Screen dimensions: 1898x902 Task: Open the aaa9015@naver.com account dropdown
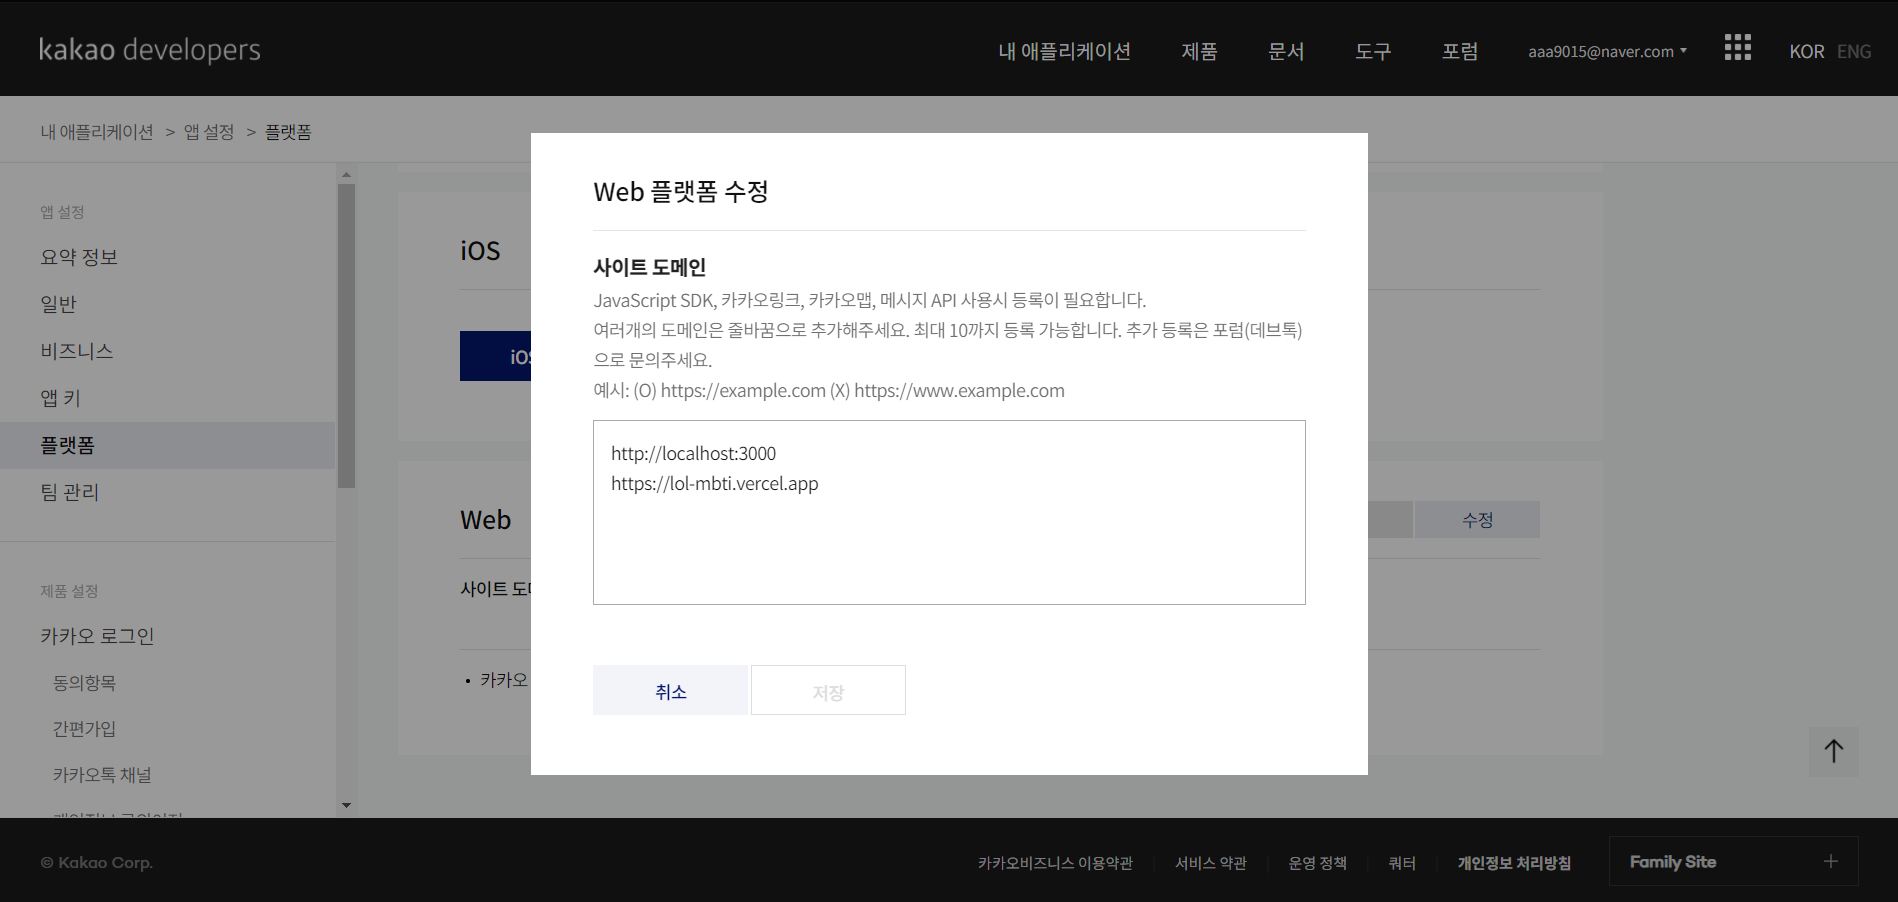click(1607, 51)
